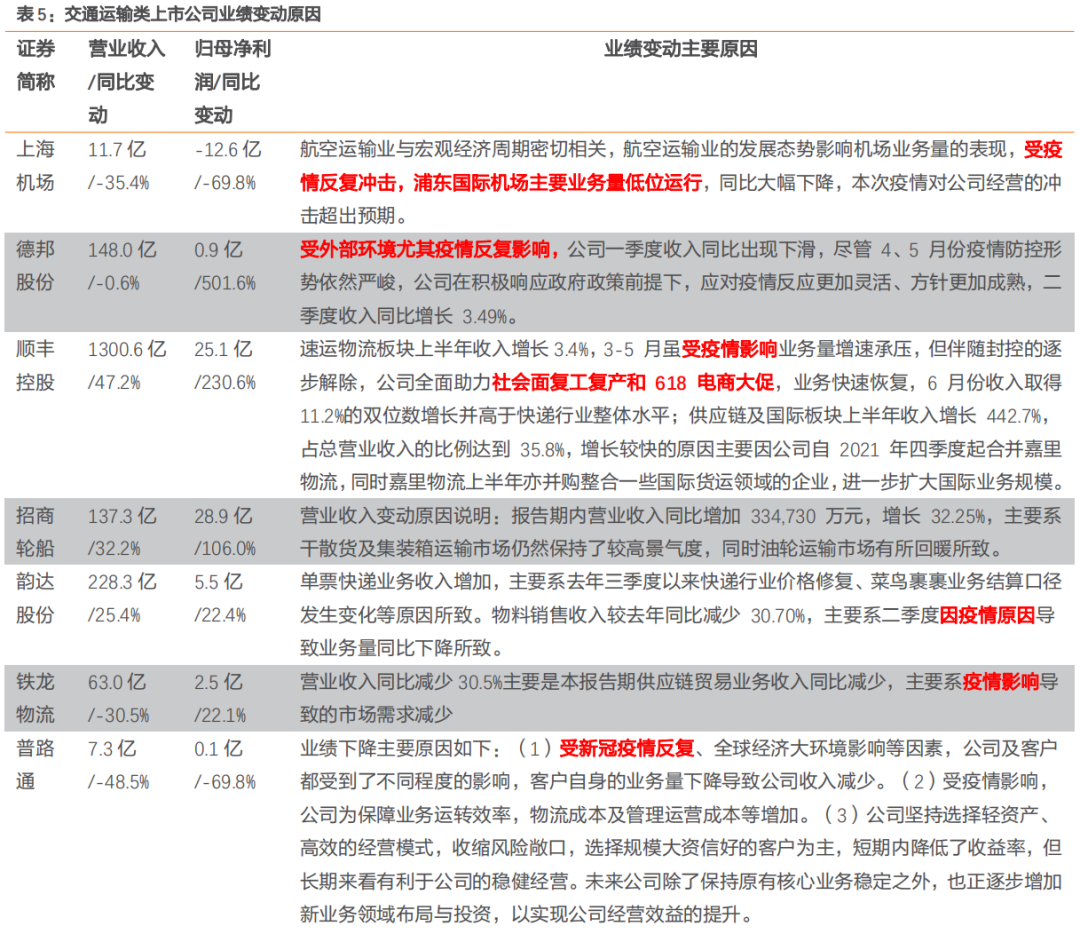Click percentage /22.1%

[x=220, y=716]
